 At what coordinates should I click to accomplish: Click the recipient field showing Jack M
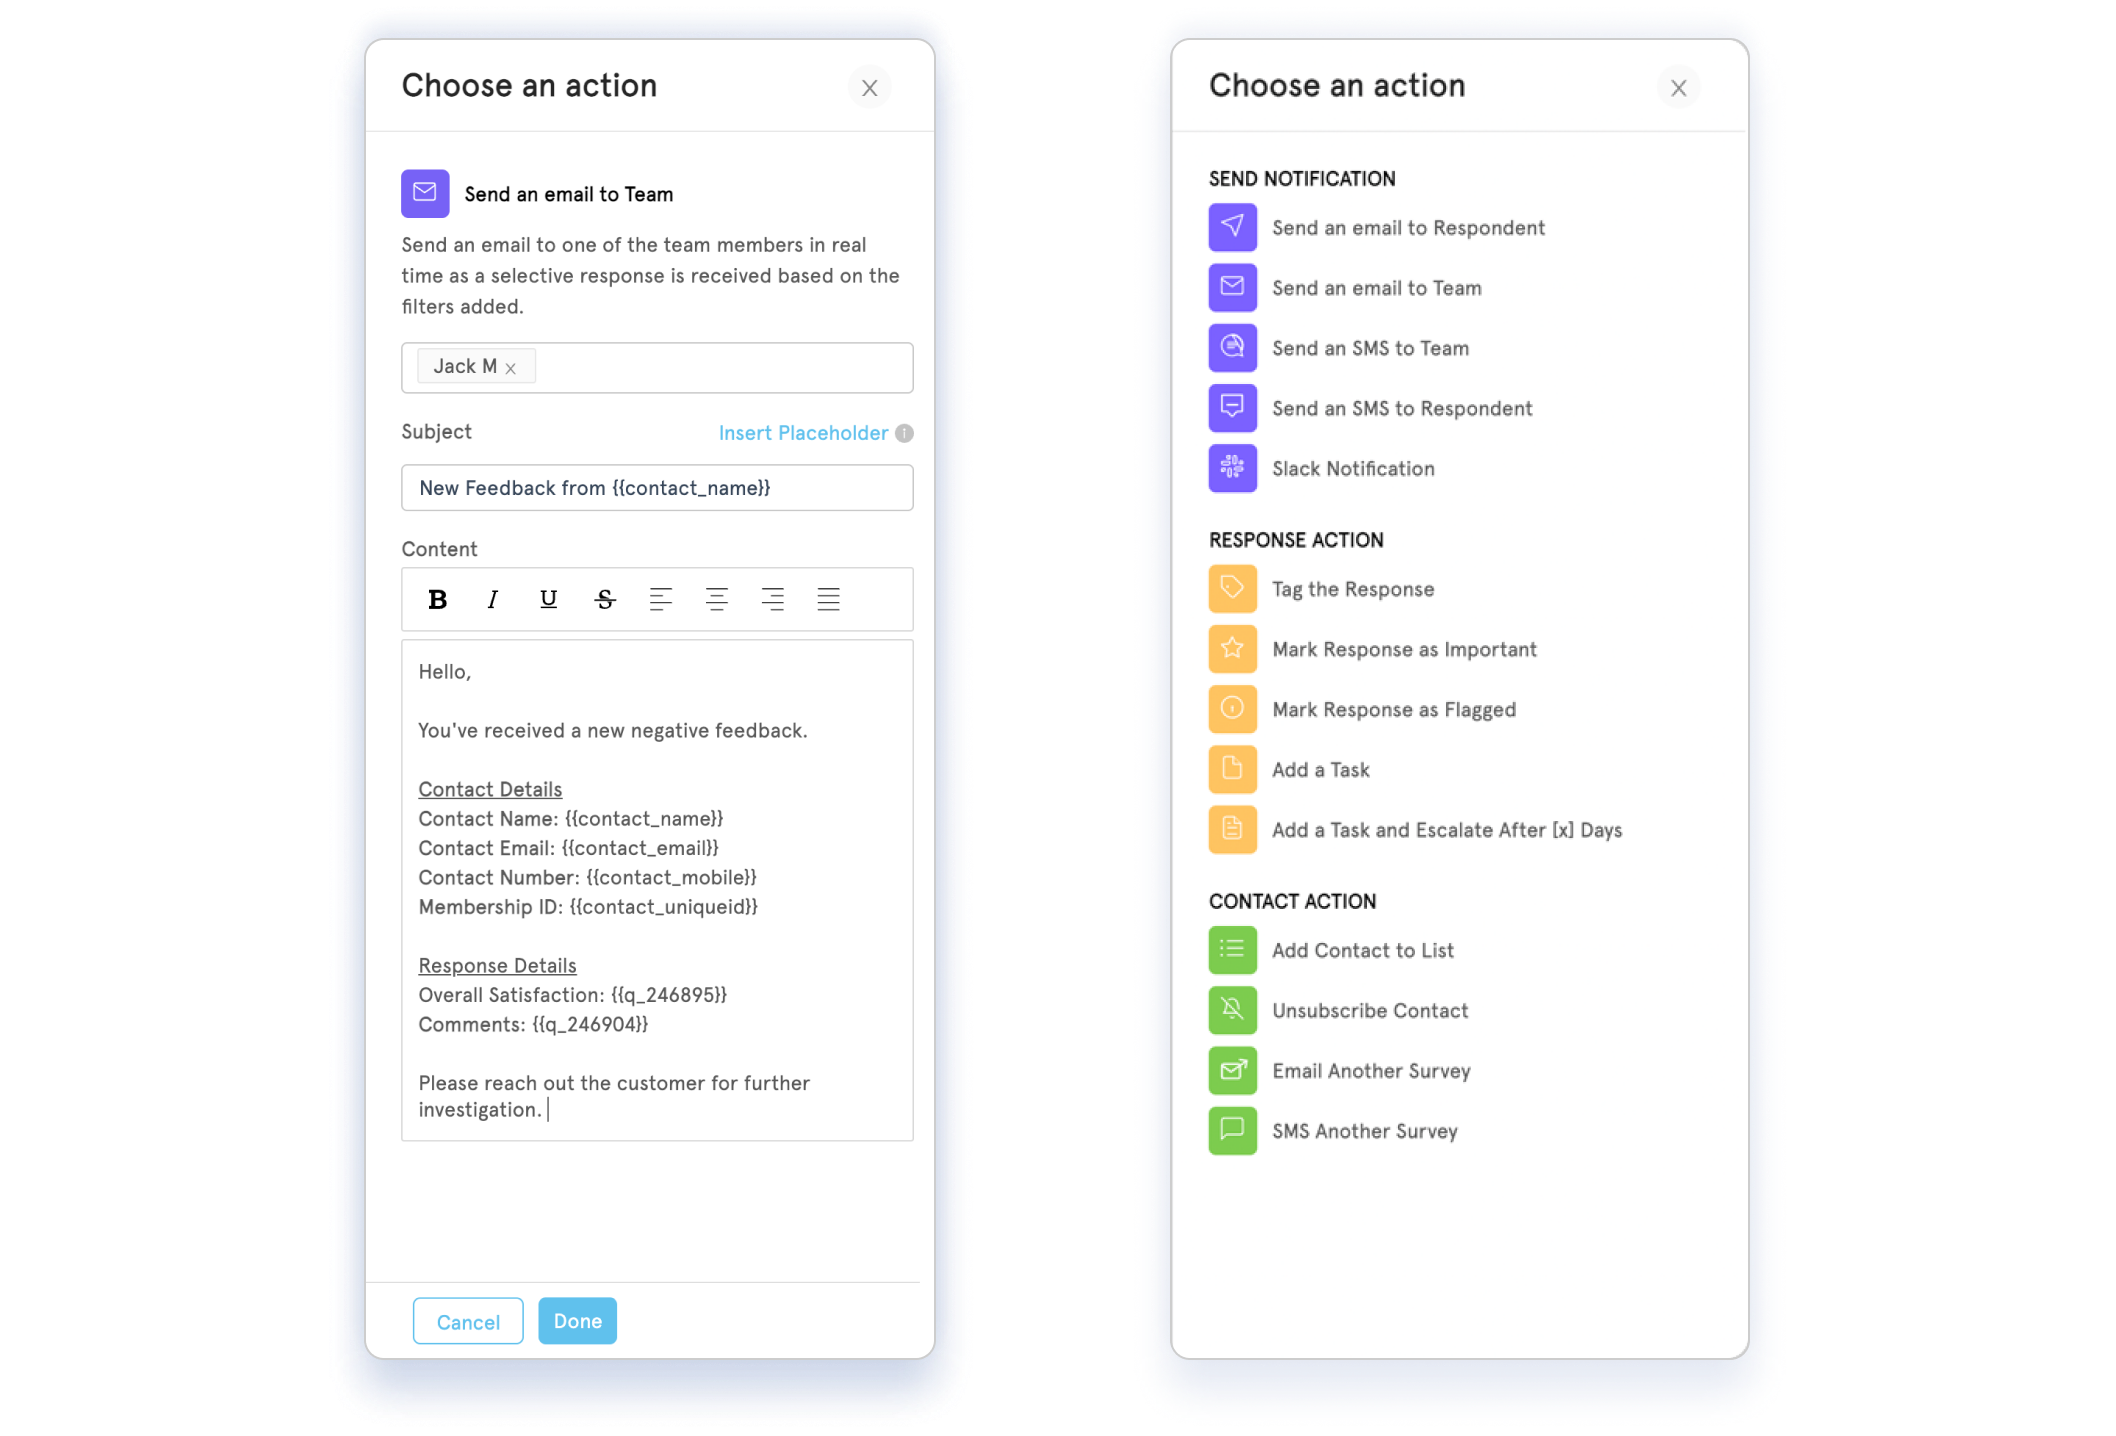[x=658, y=365]
